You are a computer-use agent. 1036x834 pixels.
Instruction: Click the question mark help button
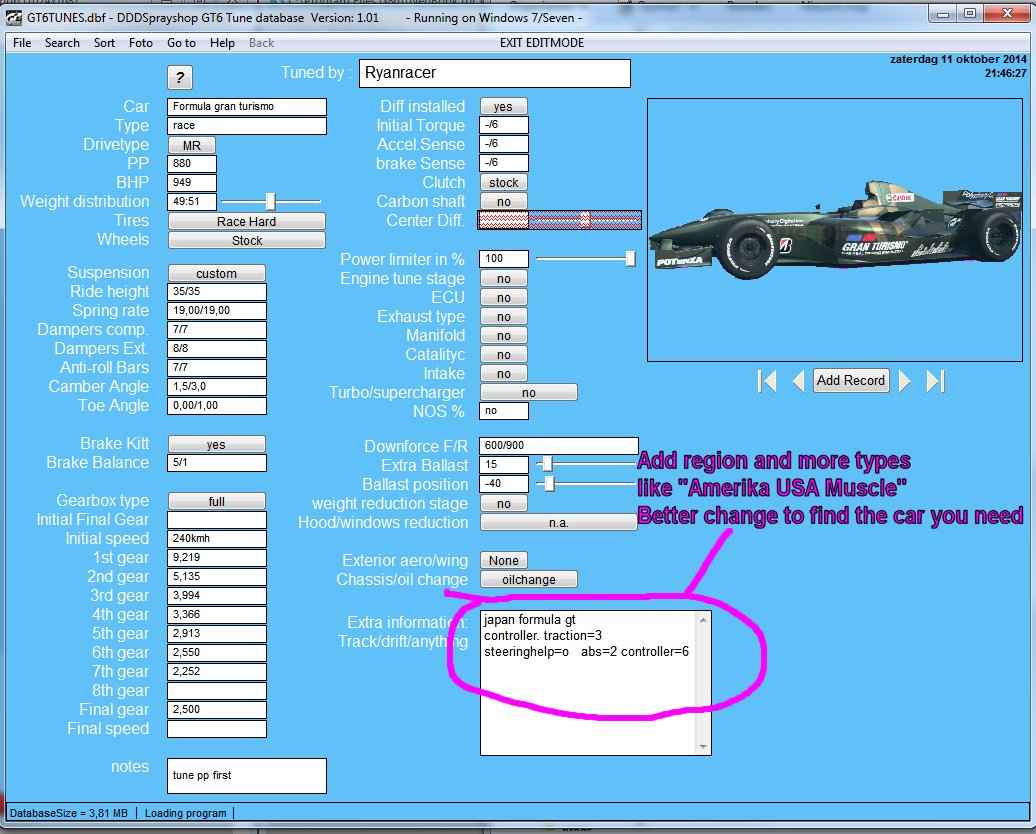(180, 77)
